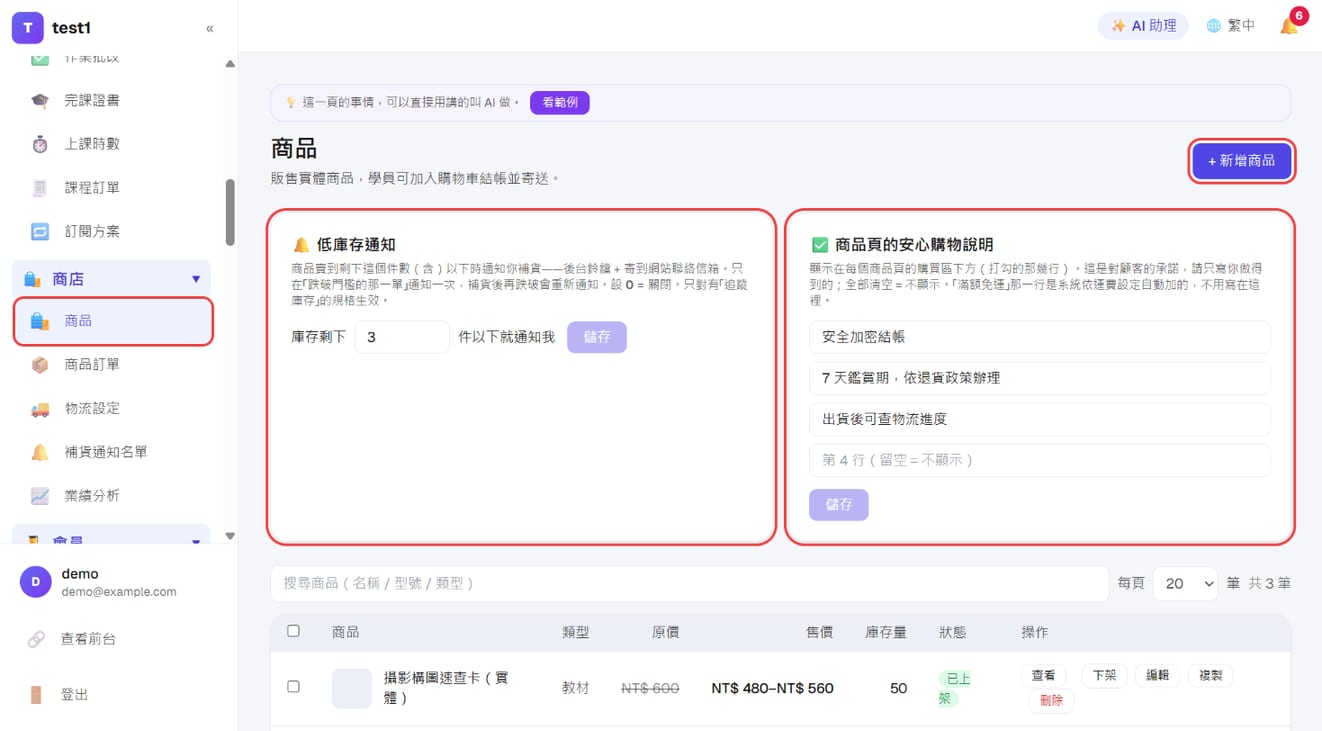Focus the 搜尋商品 search box
The width and height of the screenshot is (1322, 731).
click(689, 583)
